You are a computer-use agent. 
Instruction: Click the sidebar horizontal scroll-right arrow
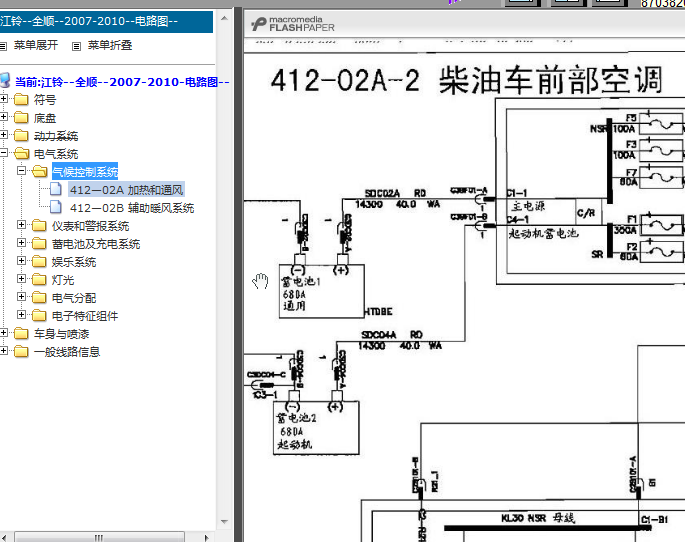[x=207, y=538]
